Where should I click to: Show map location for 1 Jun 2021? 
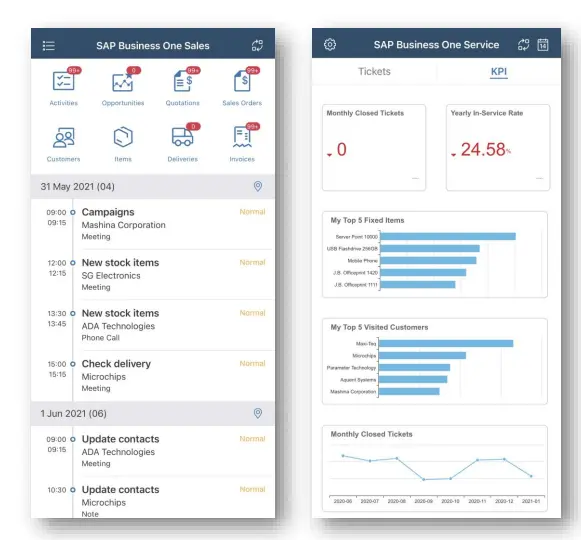[258, 413]
